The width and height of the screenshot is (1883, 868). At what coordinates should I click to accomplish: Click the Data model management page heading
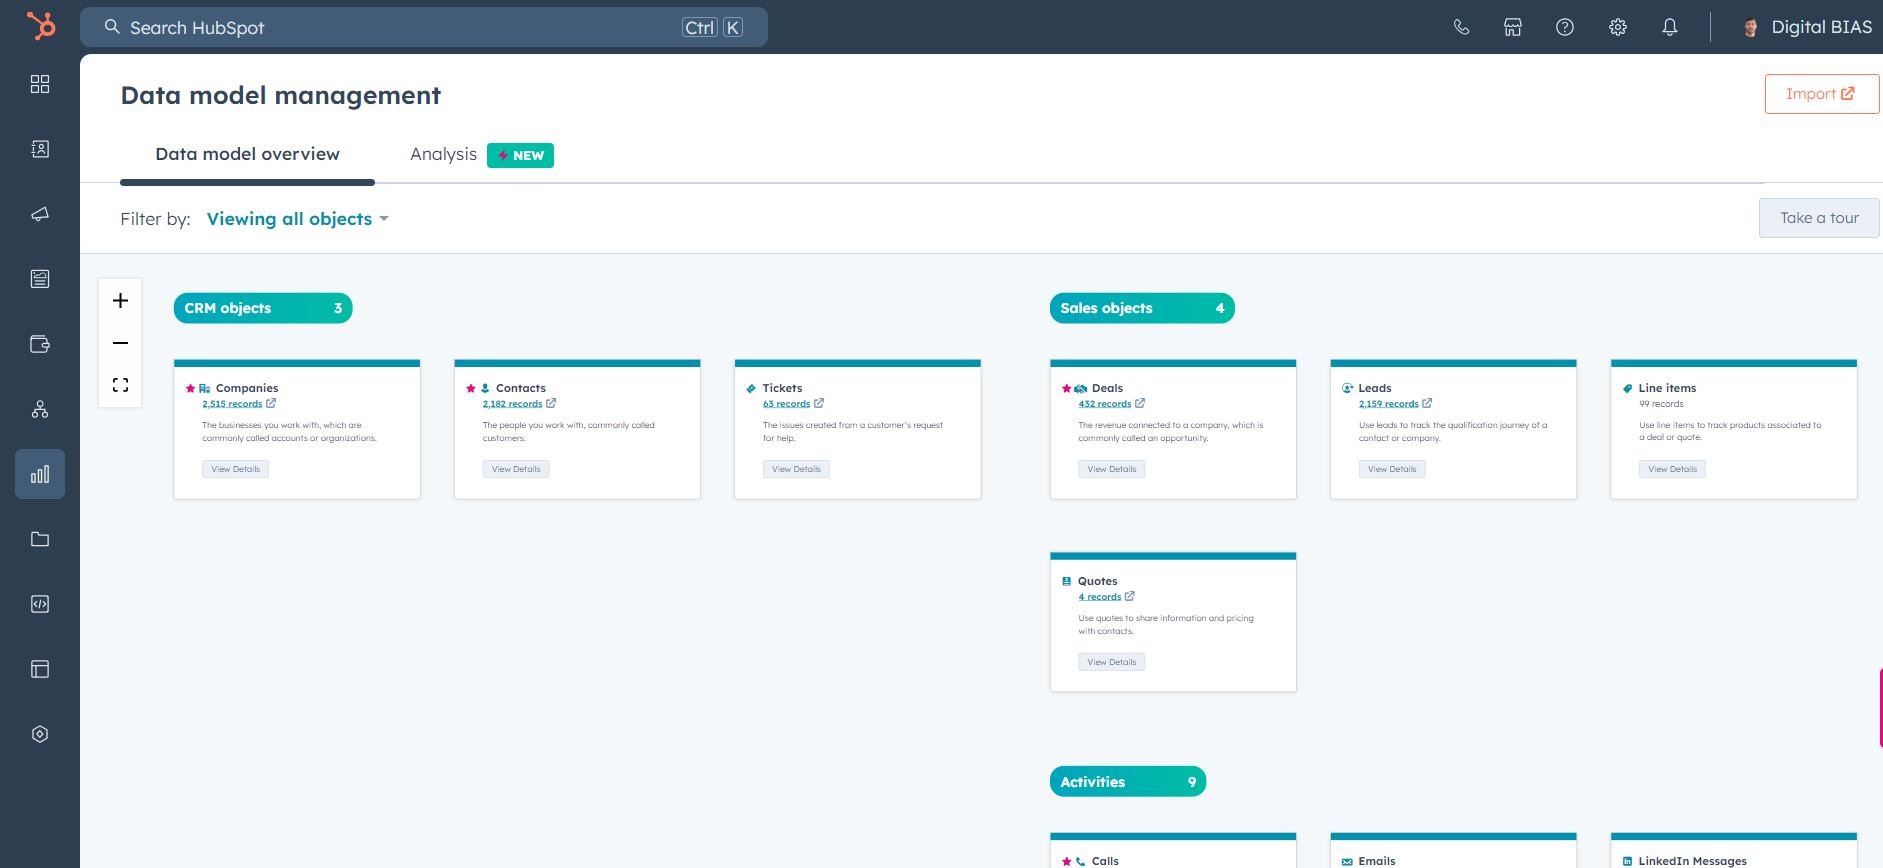(281, 95)
